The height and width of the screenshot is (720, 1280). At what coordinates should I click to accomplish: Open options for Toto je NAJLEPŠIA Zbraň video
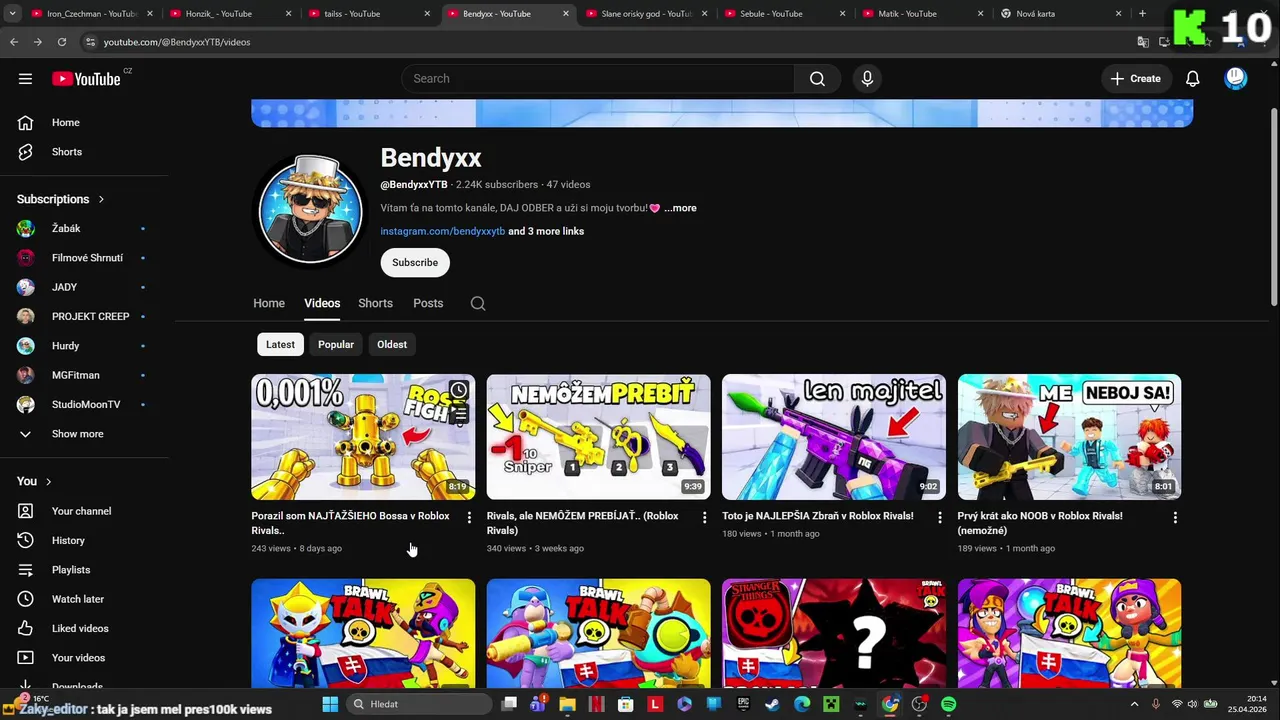point(939,518)
